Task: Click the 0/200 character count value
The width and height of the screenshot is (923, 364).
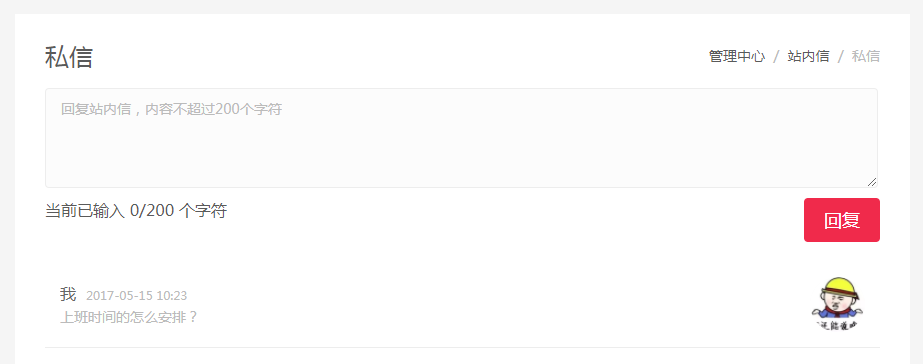Action: click(152, 211)
